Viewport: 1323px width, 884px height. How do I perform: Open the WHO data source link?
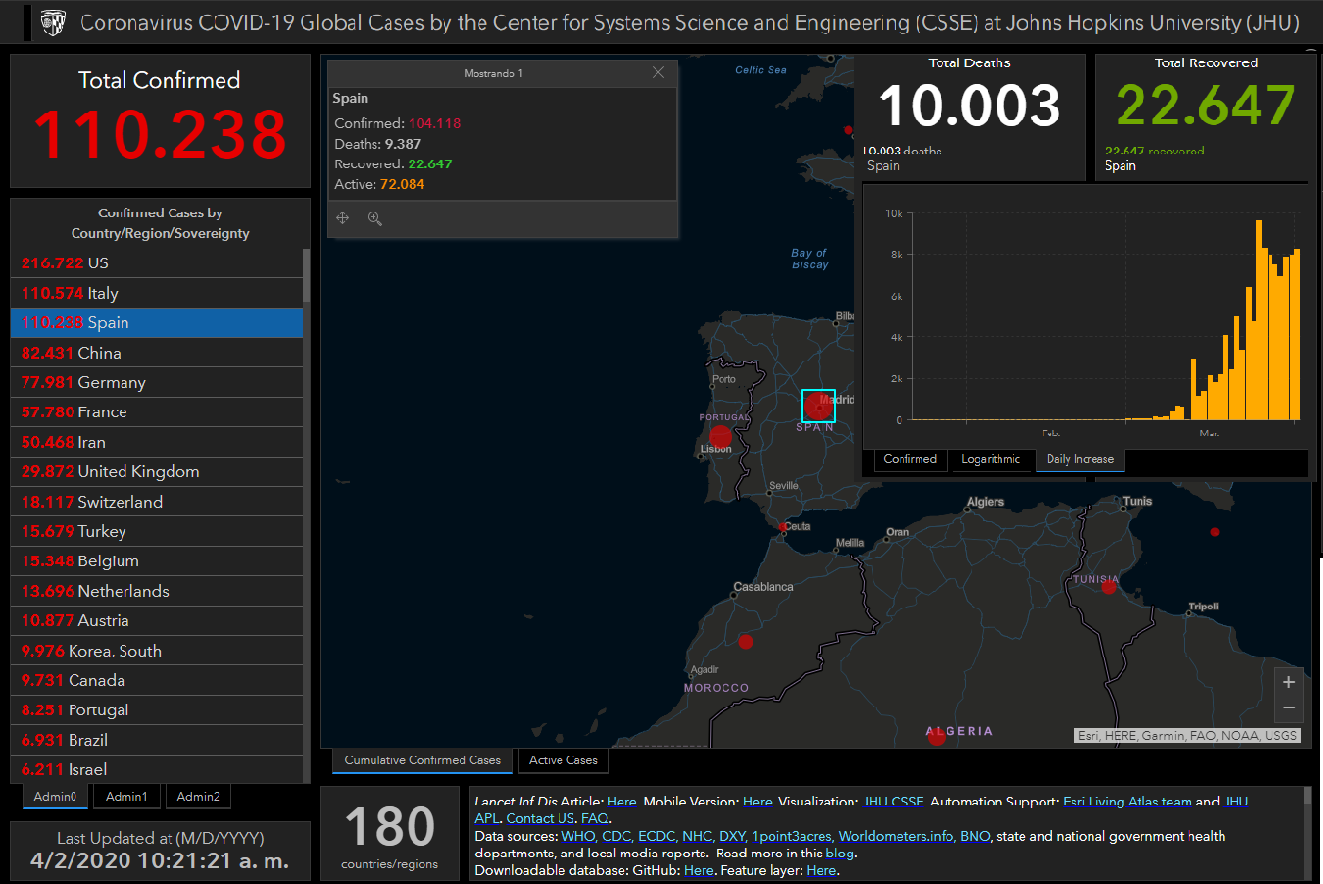577,836
